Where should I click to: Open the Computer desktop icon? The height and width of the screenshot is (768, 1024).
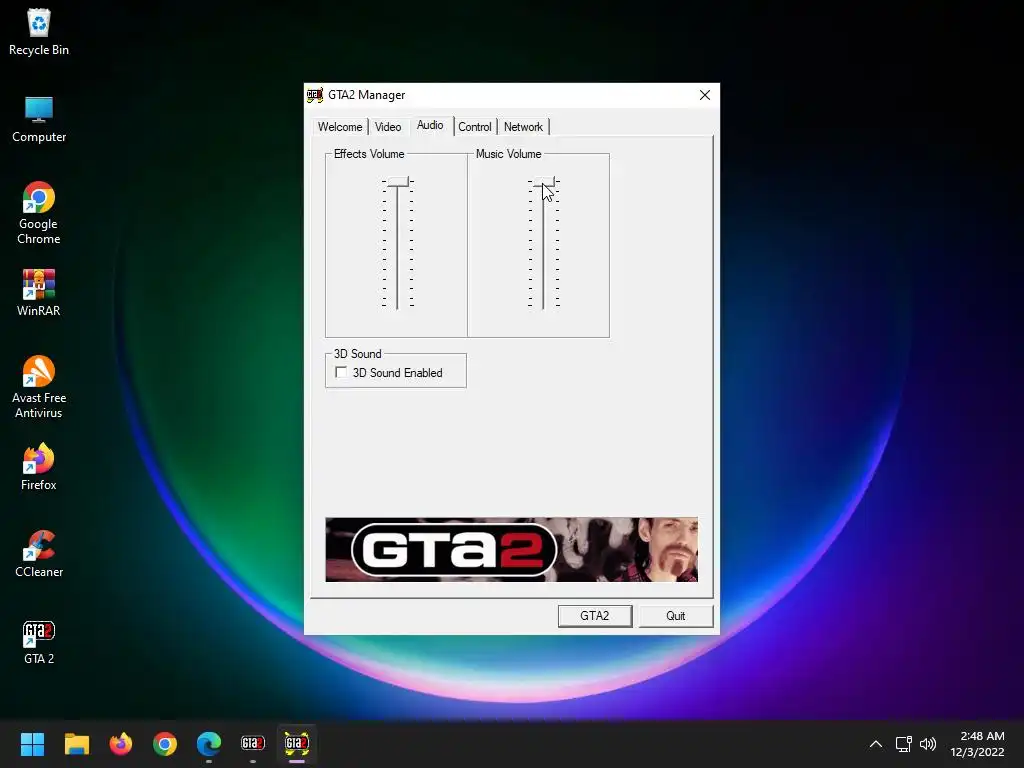39,120
